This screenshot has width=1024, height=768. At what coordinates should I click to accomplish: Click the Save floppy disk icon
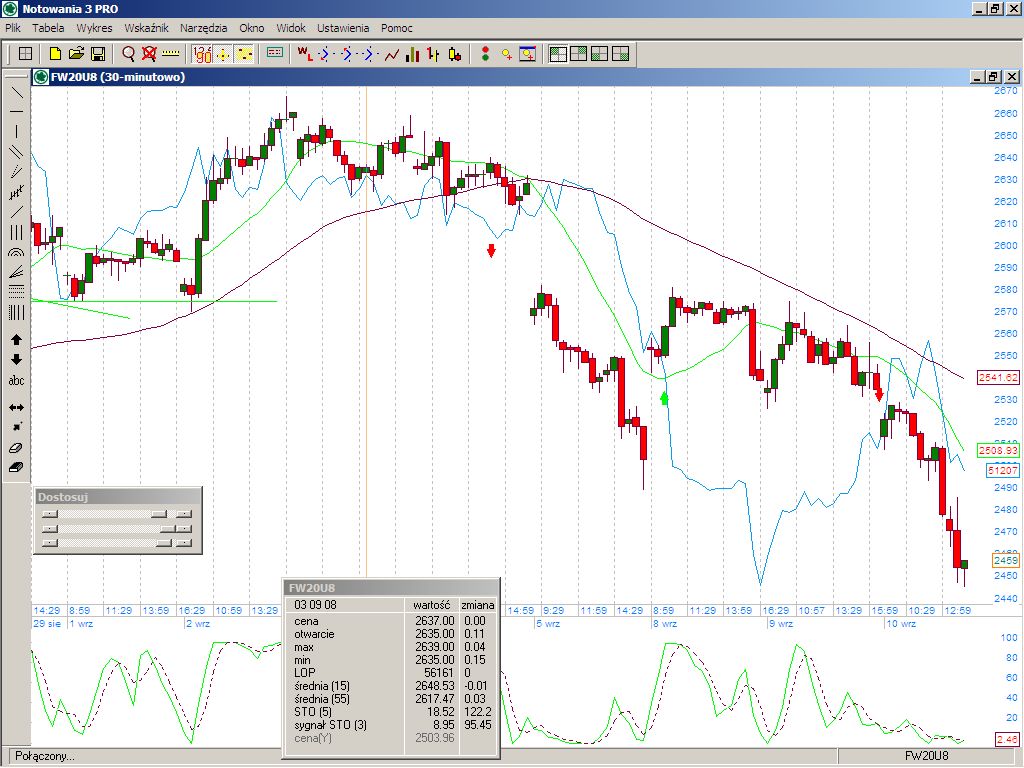coord(98,54)
